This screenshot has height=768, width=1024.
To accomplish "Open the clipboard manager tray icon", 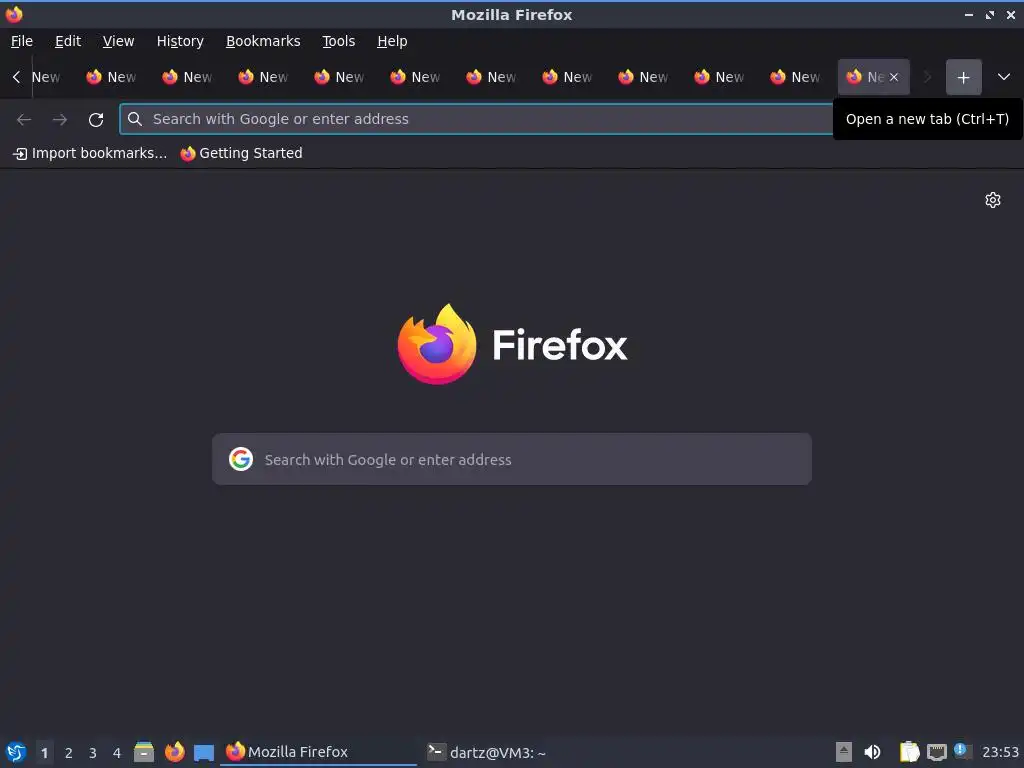I will click(909, 752).
